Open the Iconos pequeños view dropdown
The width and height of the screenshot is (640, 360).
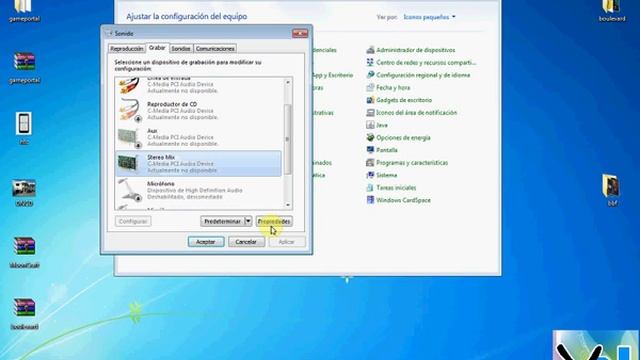click(429, 17)
